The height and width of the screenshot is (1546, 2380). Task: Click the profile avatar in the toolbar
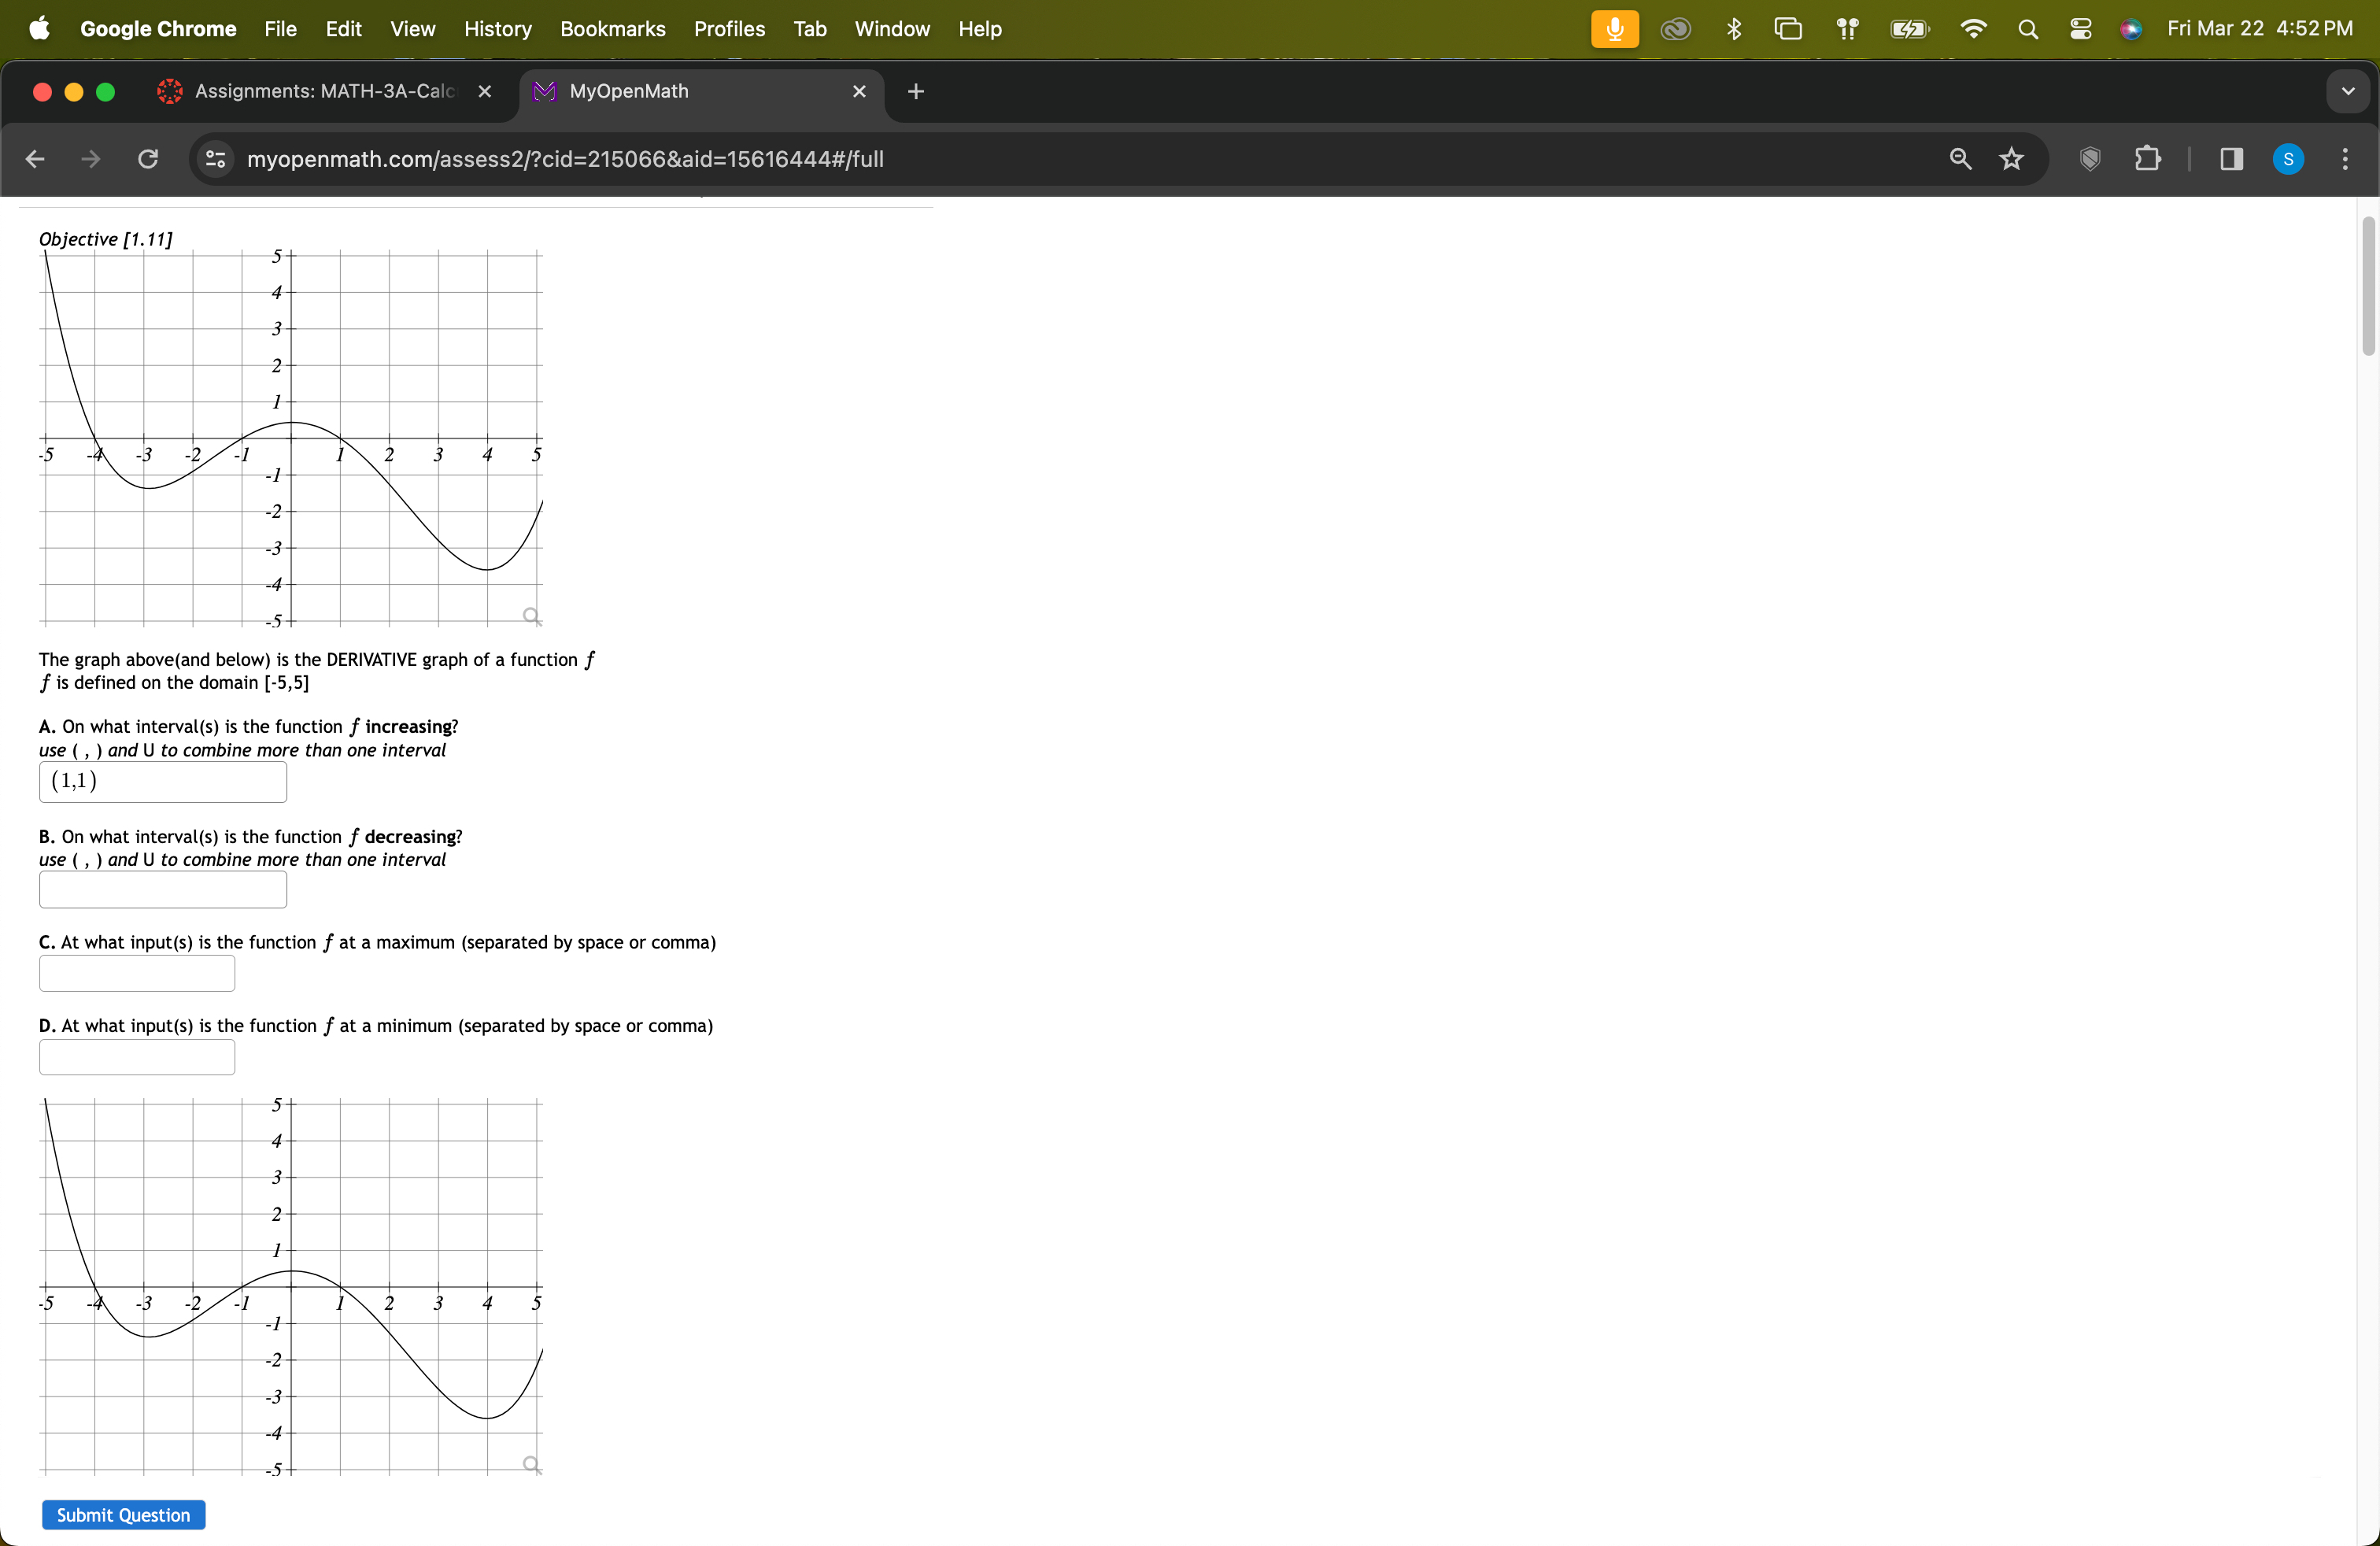point(2288,159)
